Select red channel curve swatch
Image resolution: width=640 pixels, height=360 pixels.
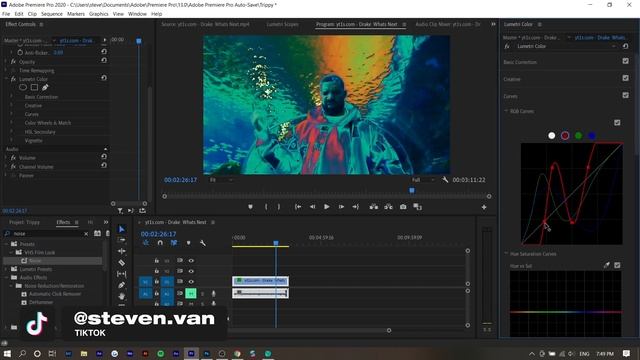point(565,136)
